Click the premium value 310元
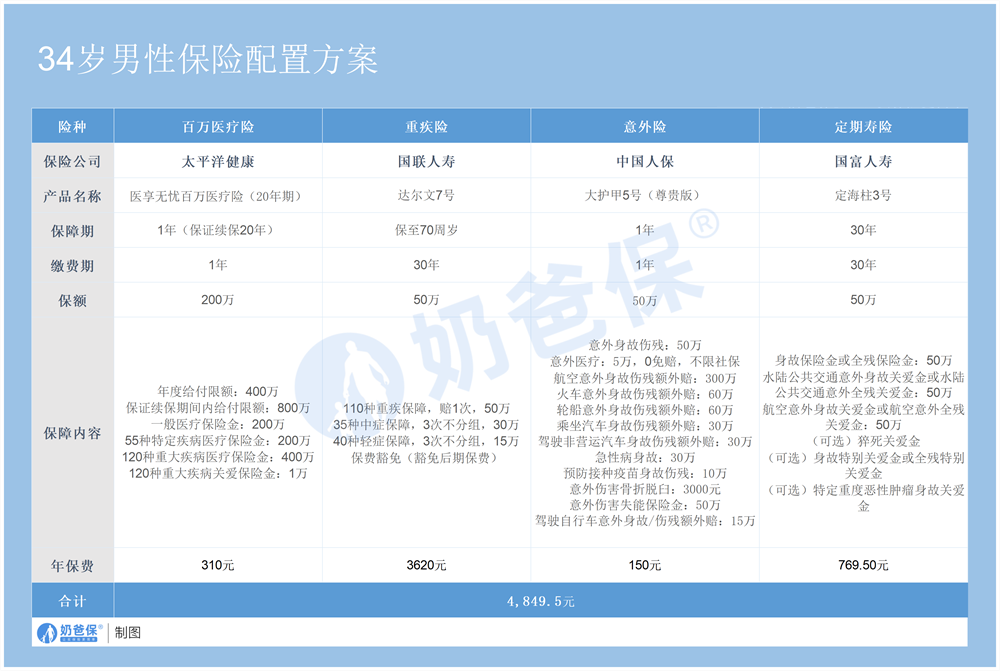The width and height of the screenshot is (1000, 671). [218, 565]
